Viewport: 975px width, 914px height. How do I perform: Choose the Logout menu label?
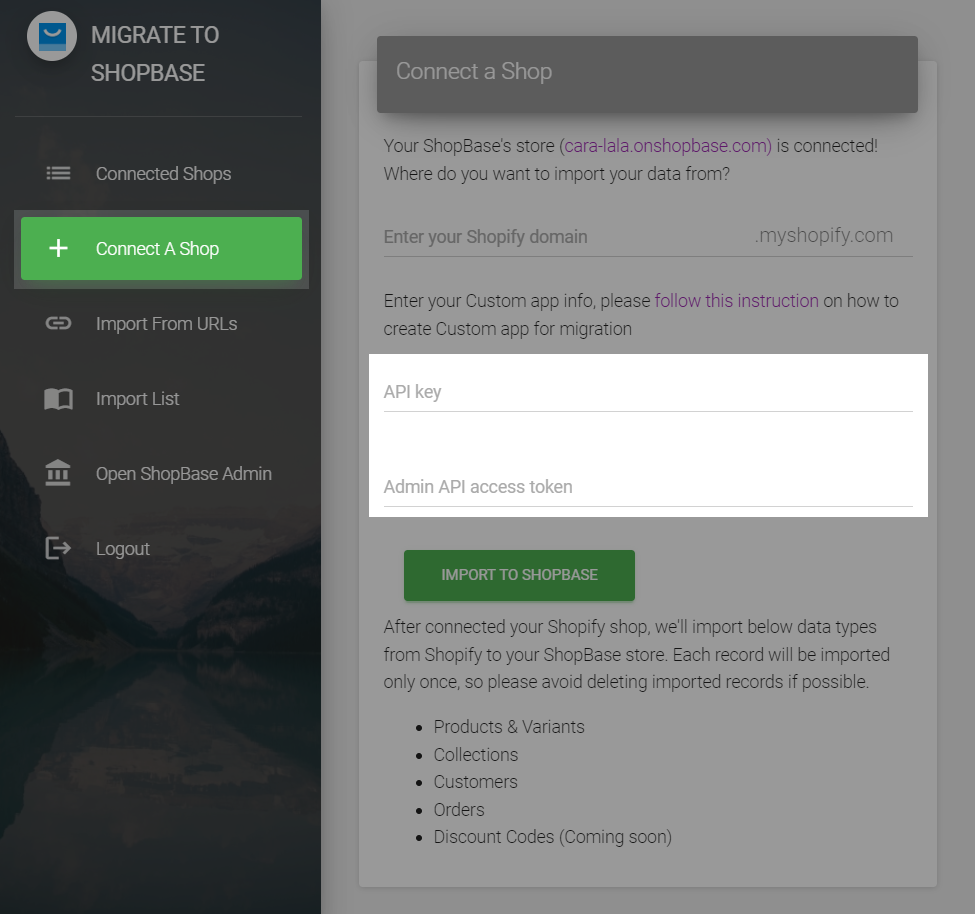tap(123, 549)
